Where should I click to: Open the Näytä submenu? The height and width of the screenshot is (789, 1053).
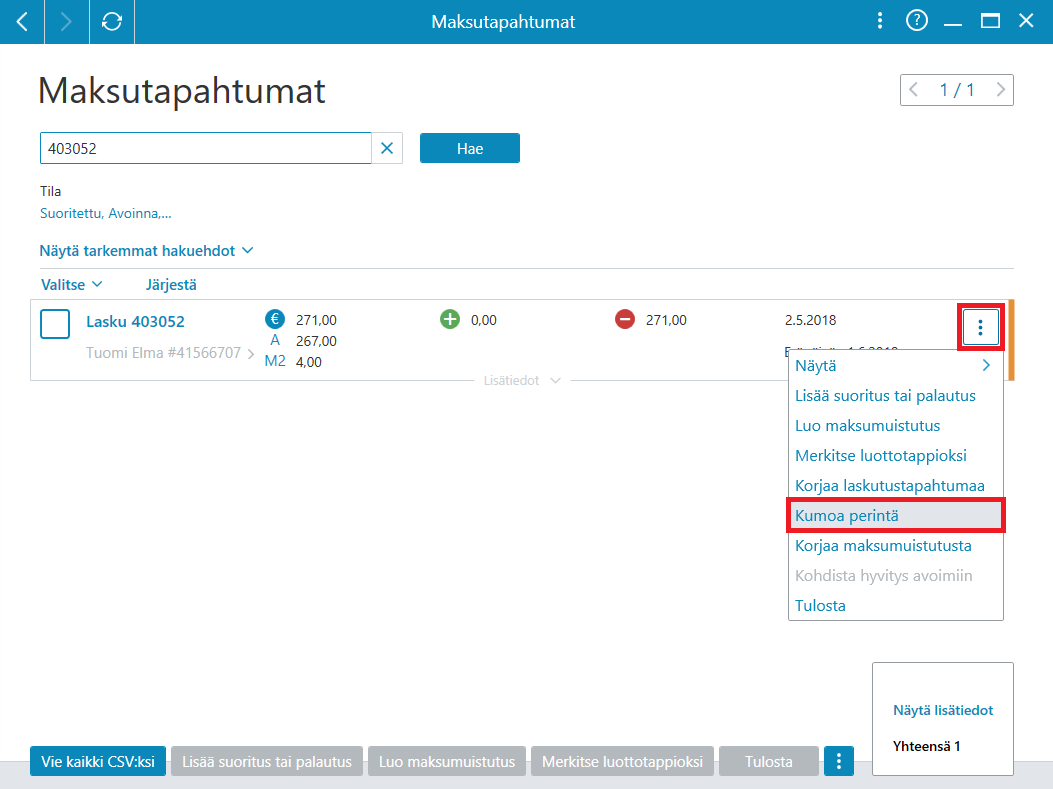click(895, 366)
